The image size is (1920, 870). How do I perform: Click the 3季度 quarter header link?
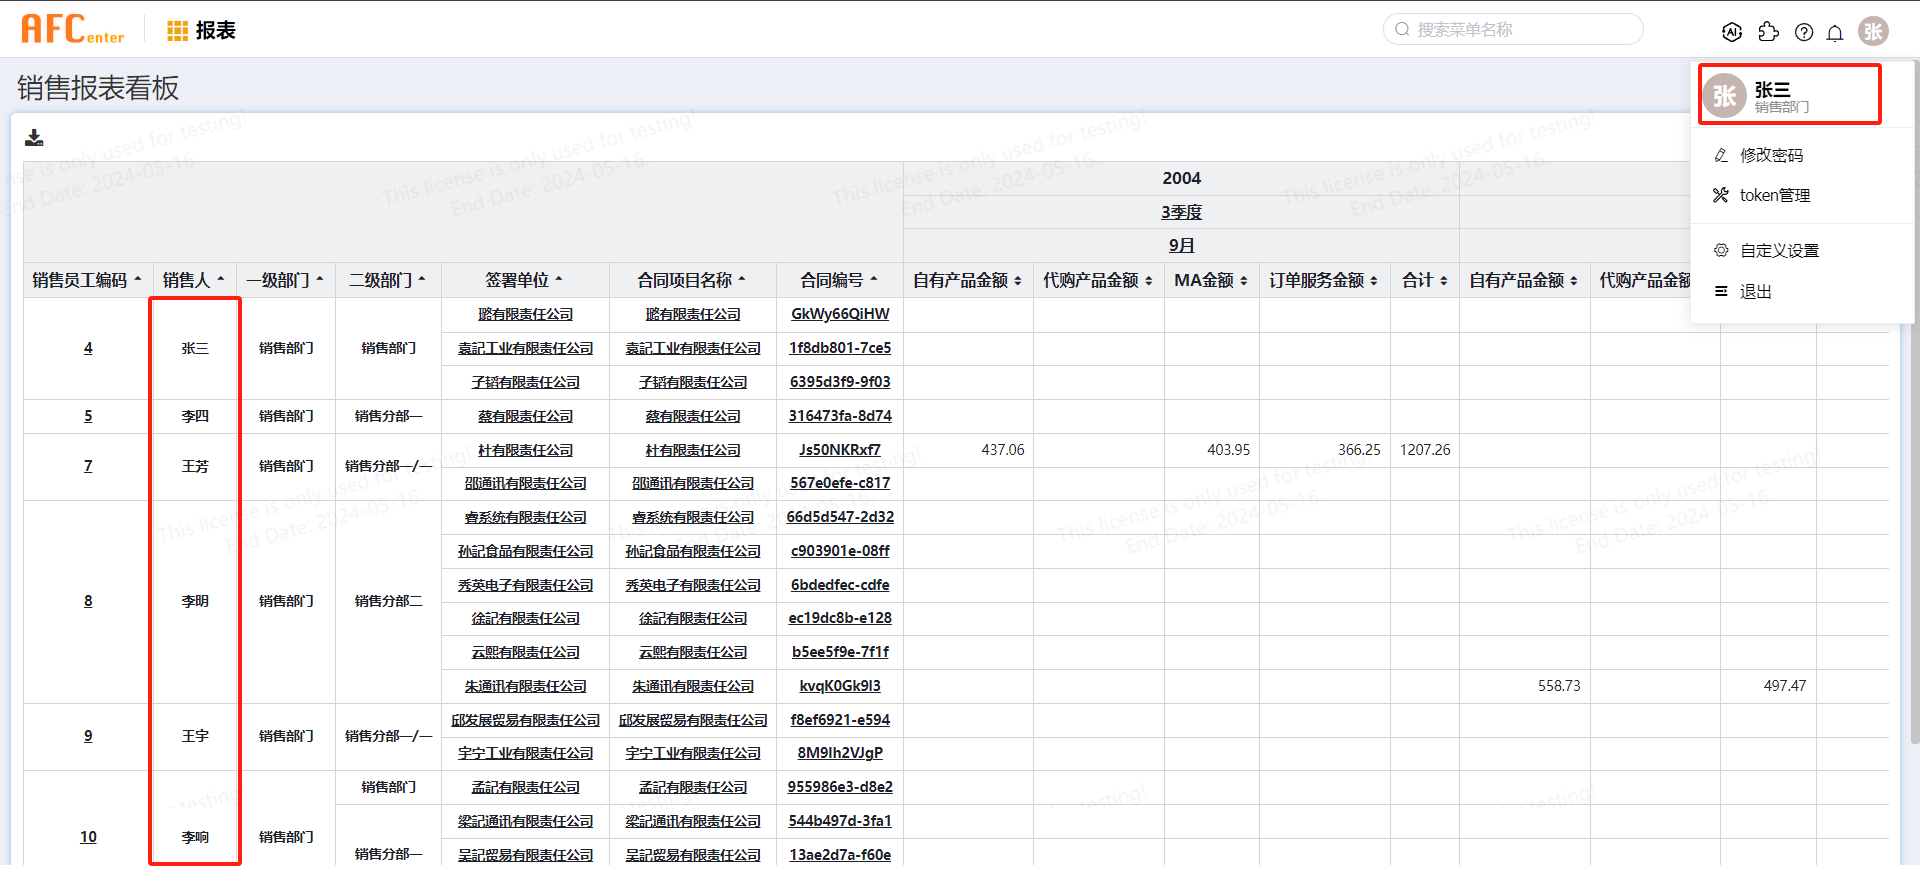(x=1181, y=212)
